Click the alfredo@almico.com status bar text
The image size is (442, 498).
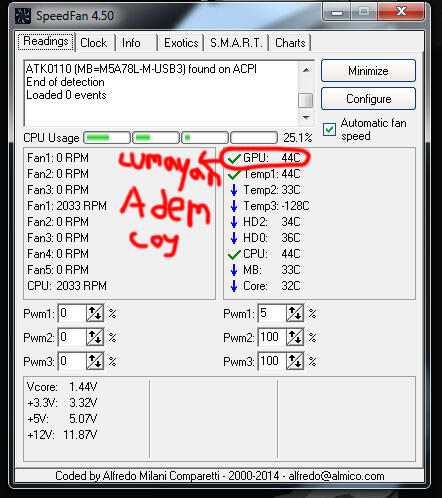tap(336, 476)
